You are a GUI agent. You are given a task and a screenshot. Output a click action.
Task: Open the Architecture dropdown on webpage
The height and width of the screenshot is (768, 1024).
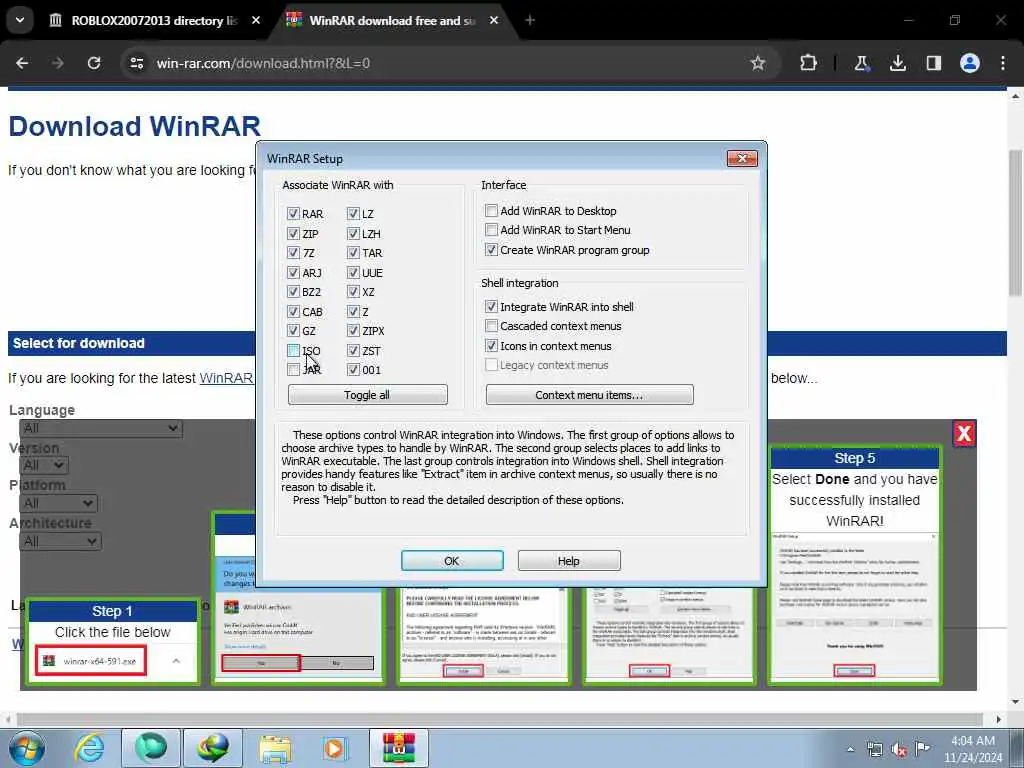[x=60, y=541]
